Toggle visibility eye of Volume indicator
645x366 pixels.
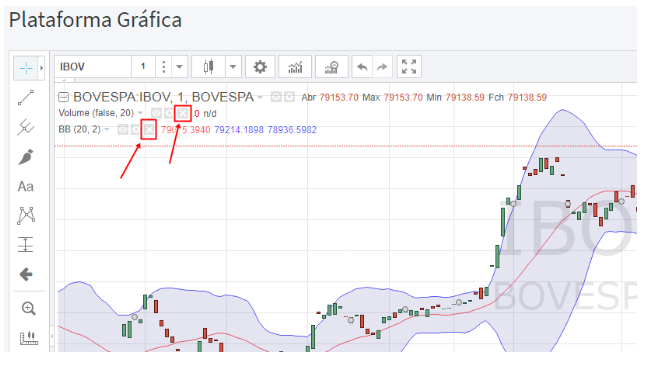(156, 113)
